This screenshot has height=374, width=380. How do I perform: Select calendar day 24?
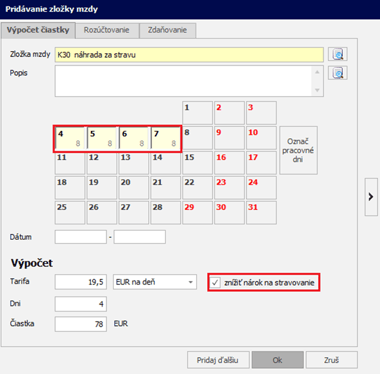[x=261, y=188]
